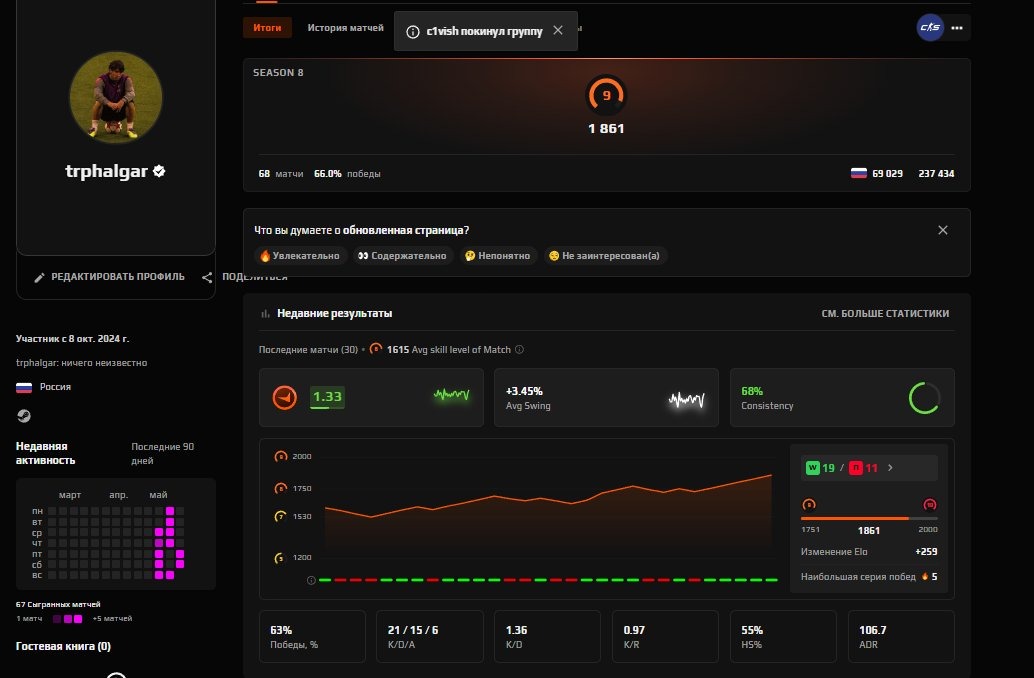Close the обновленная страница feedback box
The height and width of the screenshot is (678, 1034).
(x=943, y=230)
